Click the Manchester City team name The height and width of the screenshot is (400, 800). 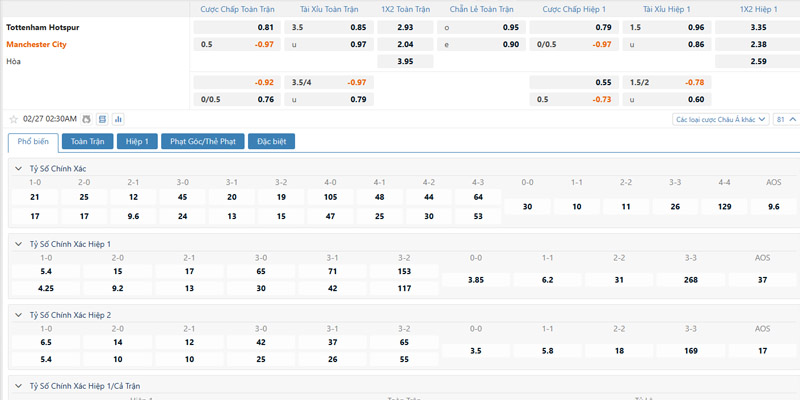(x=36, y=44)
